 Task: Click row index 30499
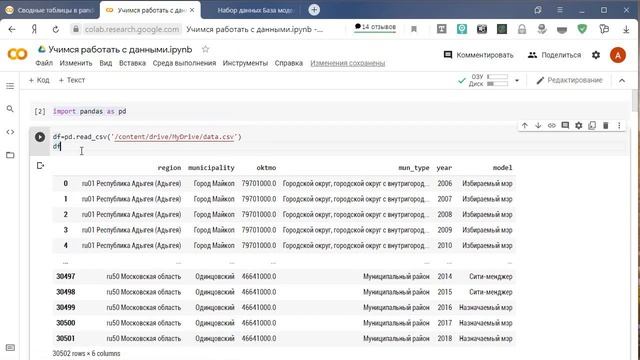pyautogui.click(x=66, y=307)
